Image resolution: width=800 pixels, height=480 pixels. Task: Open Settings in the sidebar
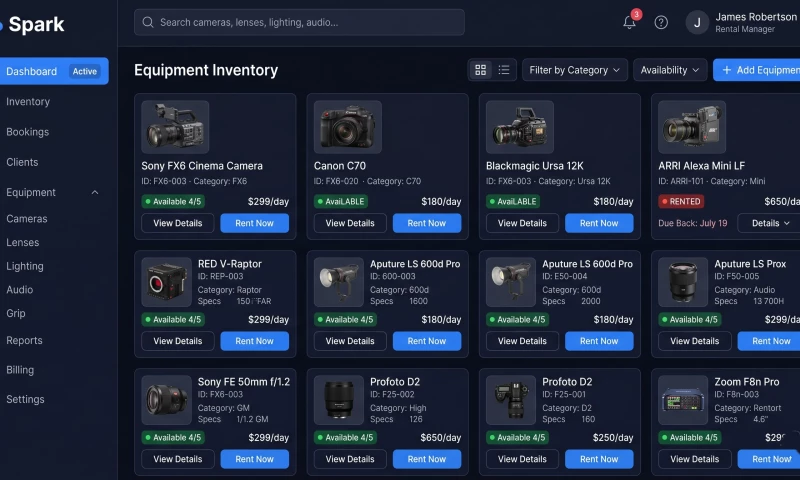pos(25,399)
